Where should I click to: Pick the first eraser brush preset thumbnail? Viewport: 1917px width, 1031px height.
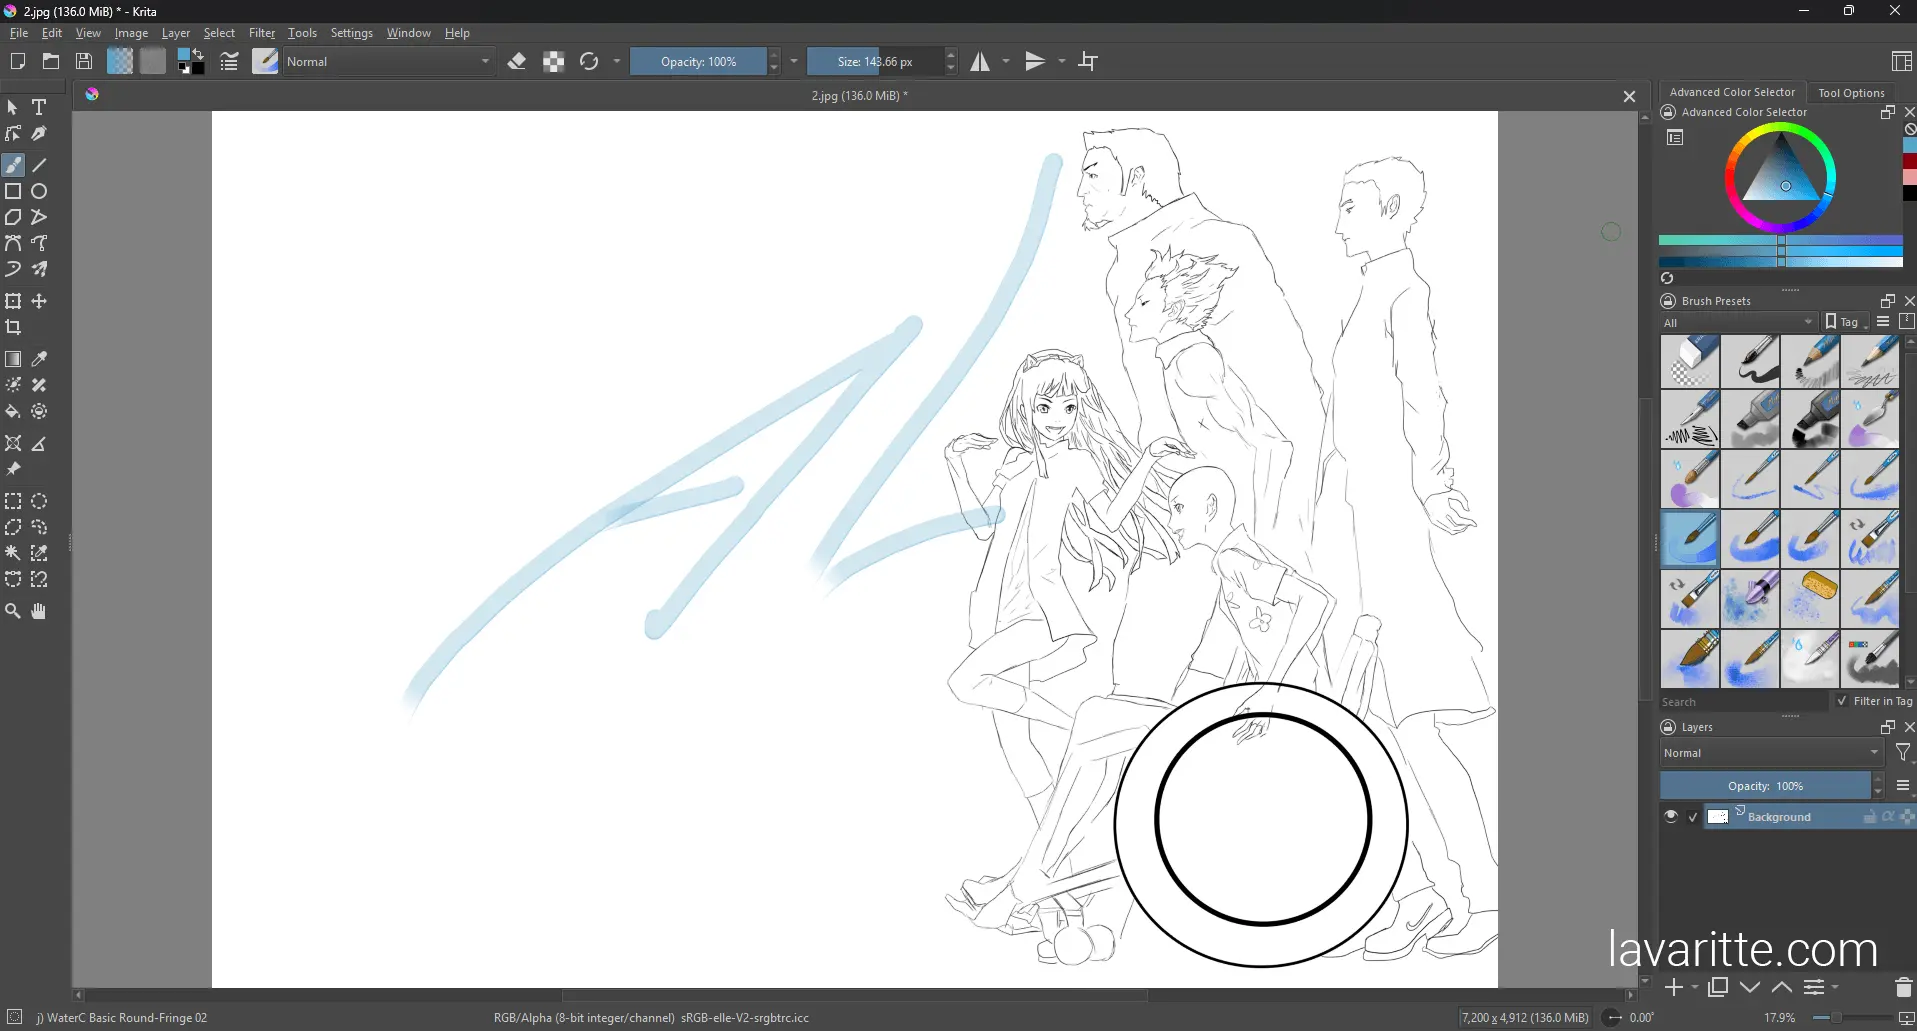click(1690, 361)
